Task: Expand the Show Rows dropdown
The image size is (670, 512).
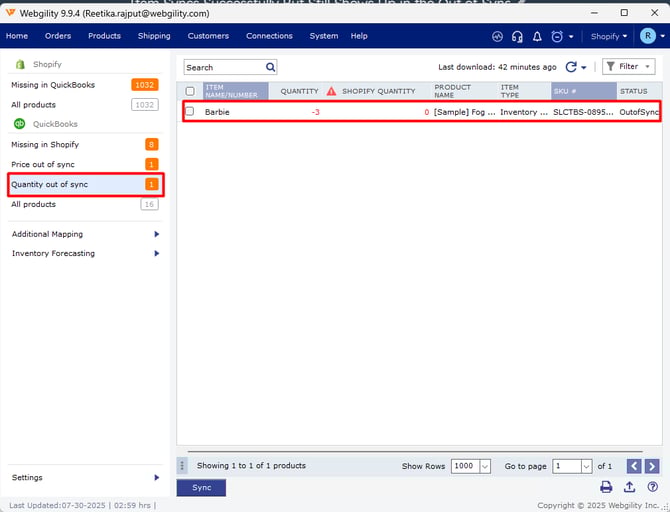Action: click(x=485, y=466)
